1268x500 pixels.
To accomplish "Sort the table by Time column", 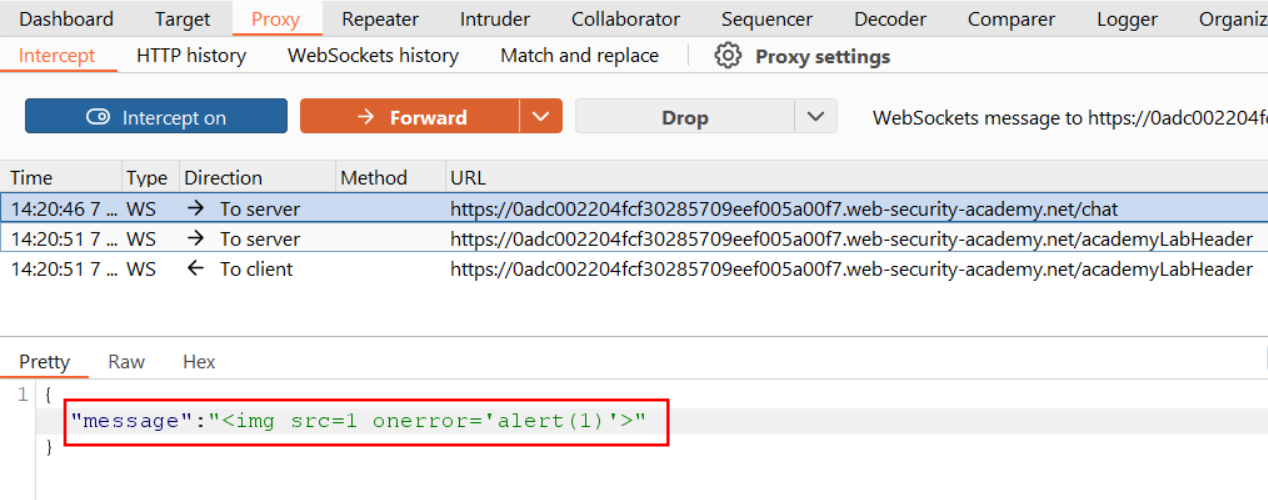I will pyautogui.click(x=32, y=178).
